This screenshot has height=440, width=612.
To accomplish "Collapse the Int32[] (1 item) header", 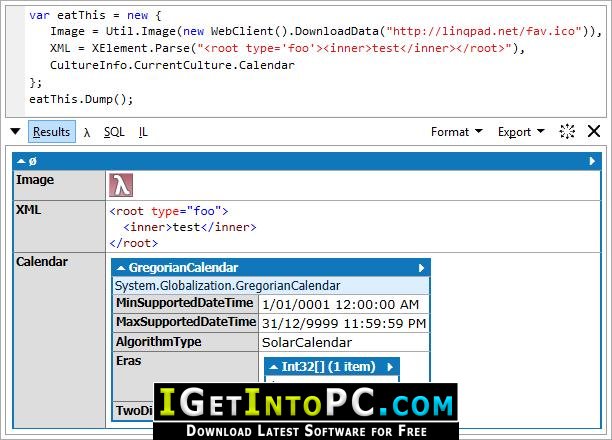I will (274, 367).
